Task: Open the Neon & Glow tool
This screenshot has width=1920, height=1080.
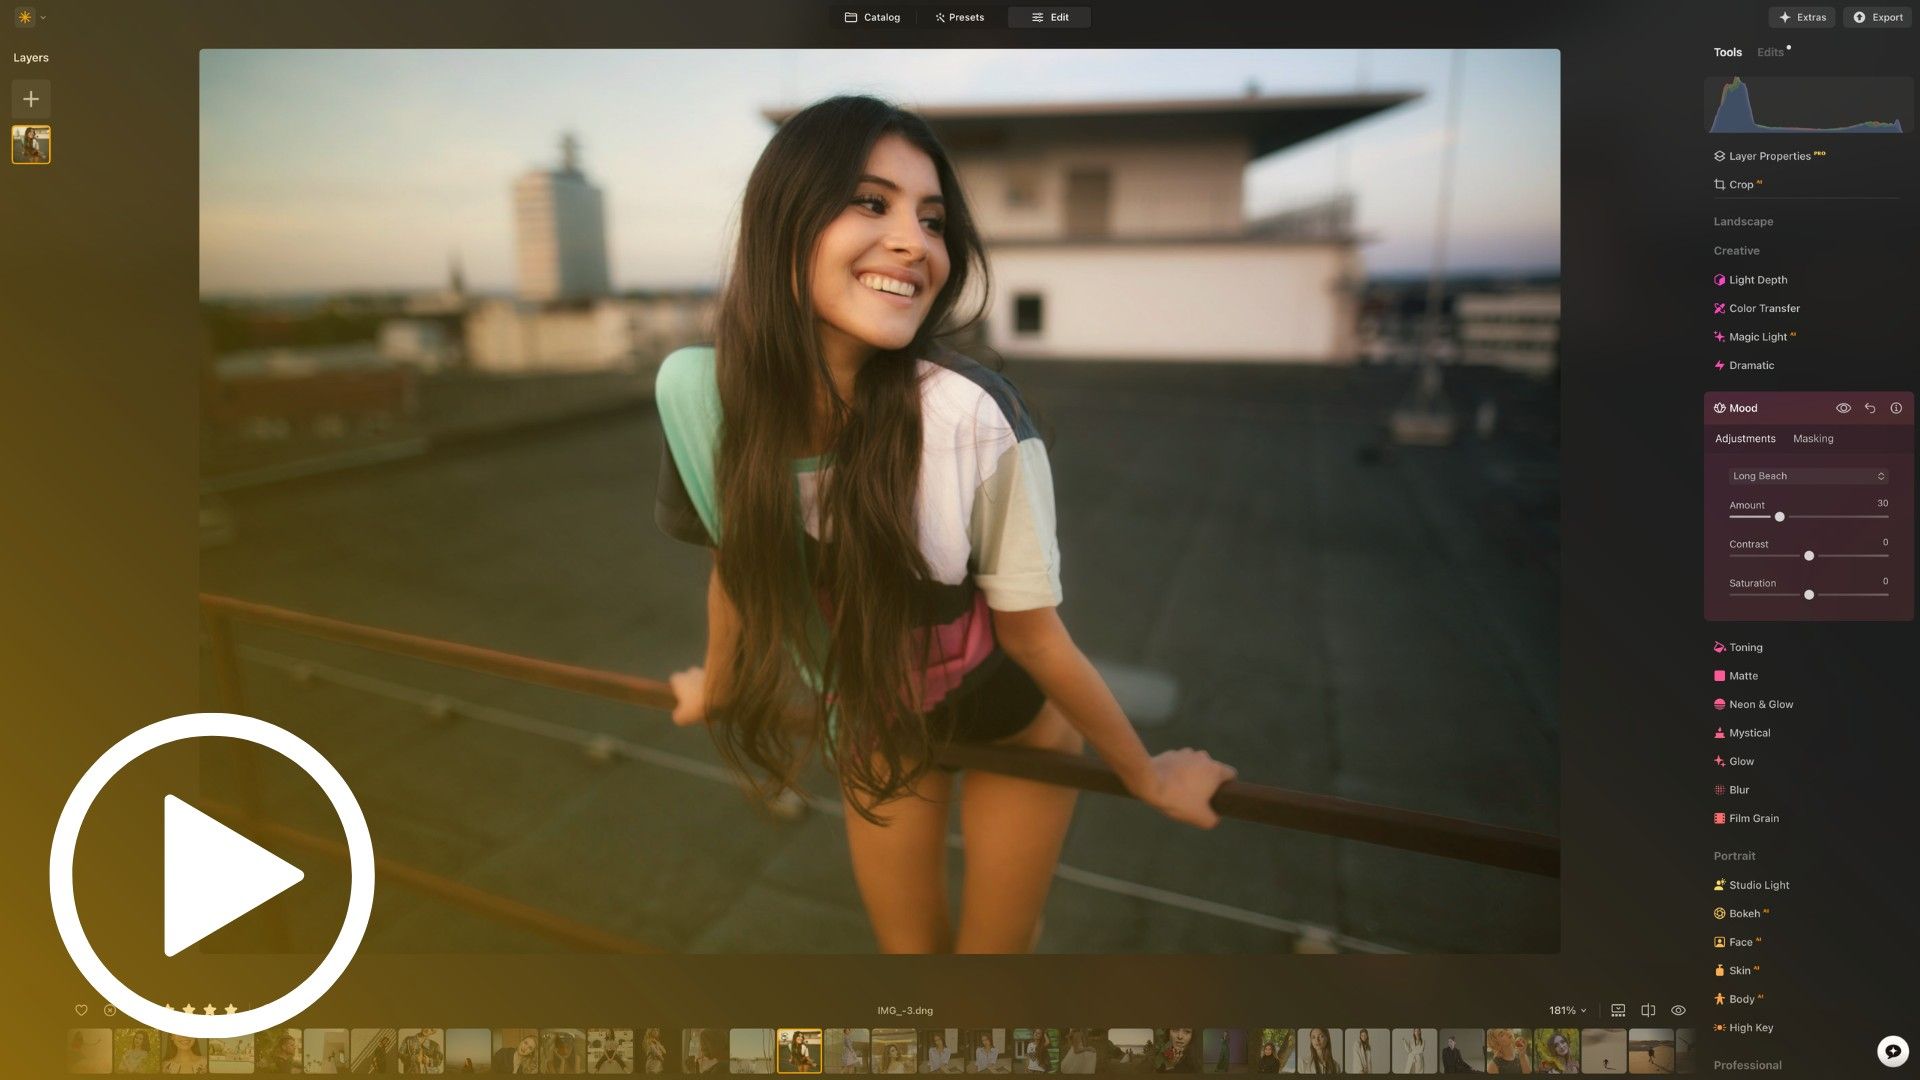Action: tap(1760, 704)
